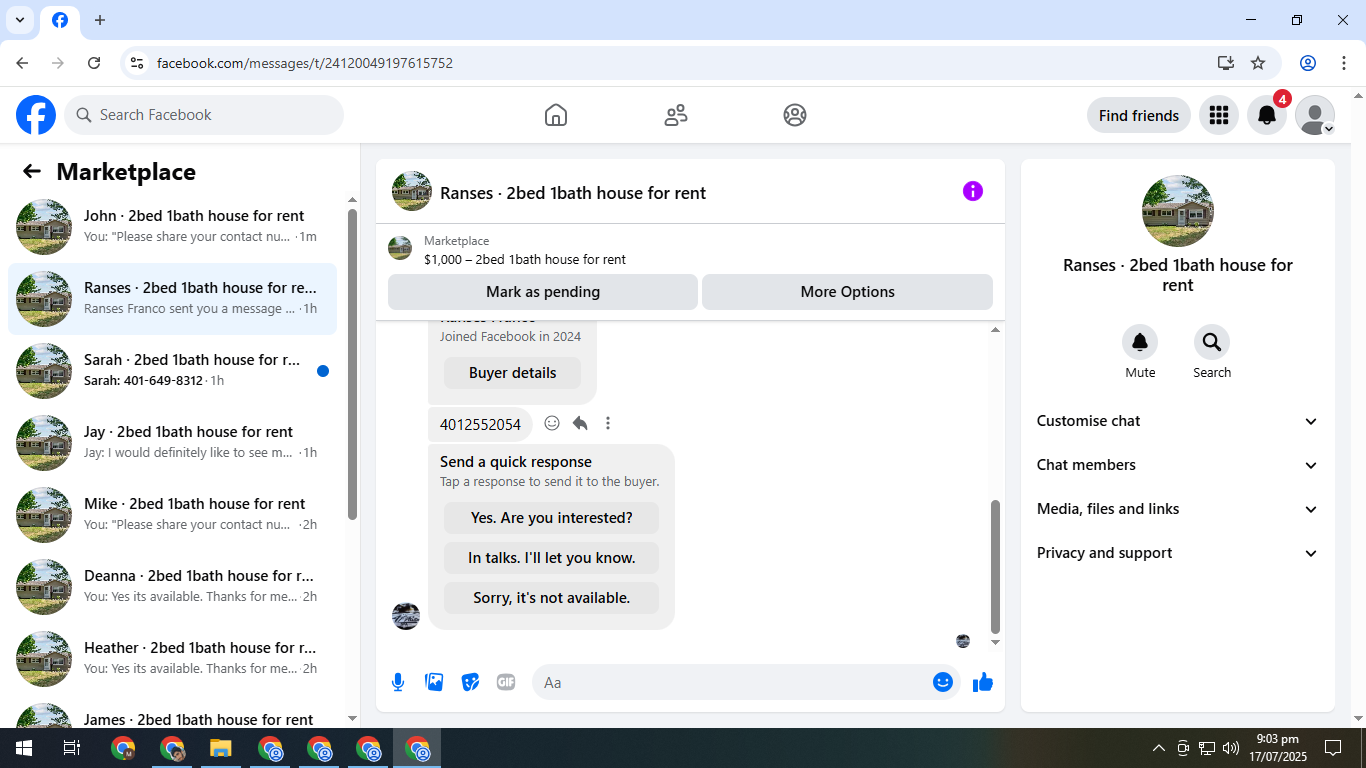Viewport: 1366px width, 768px height.
Task: Choose a sticker from the sticker icon
Action: click(470, 682)
